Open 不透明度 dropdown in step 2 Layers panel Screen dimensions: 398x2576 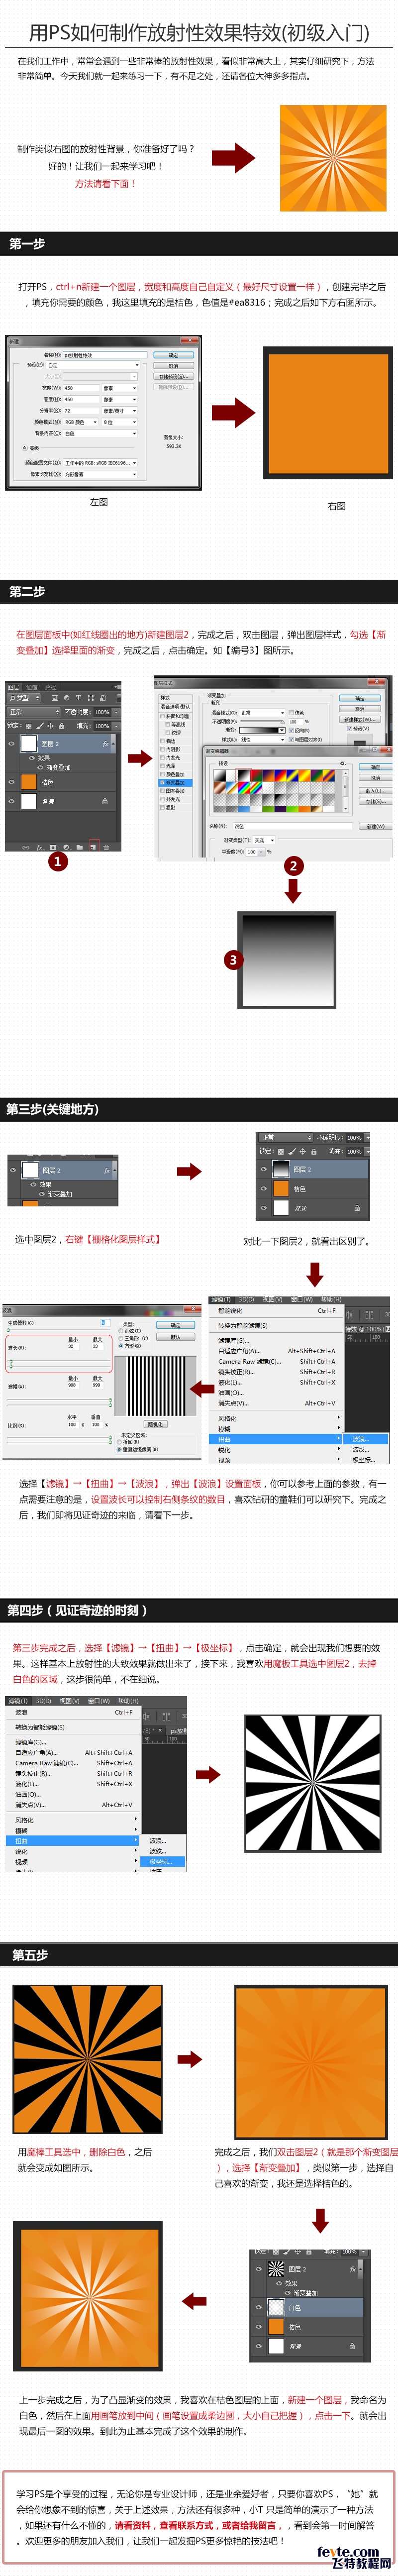pyautogui.click(x=117, y=712)
